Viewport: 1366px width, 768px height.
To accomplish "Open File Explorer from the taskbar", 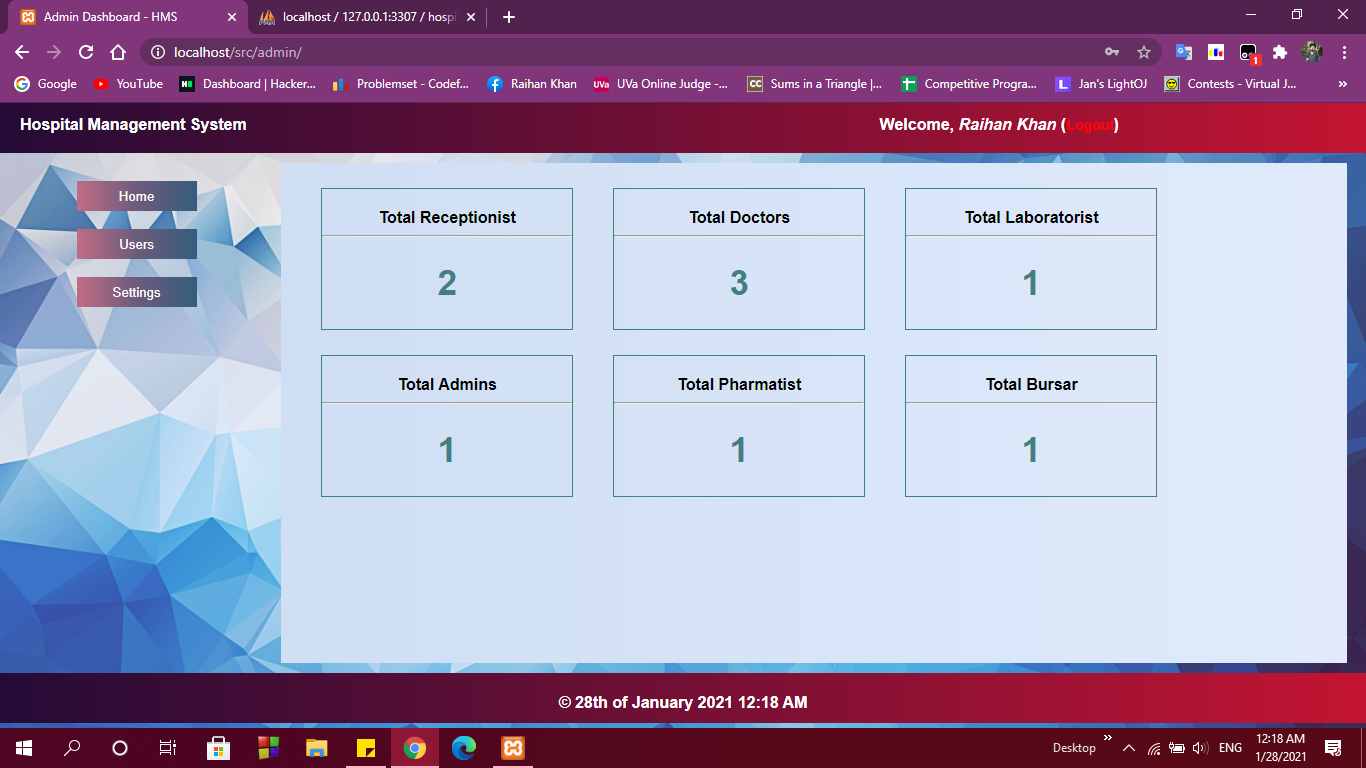I will (x=316, y=747).
